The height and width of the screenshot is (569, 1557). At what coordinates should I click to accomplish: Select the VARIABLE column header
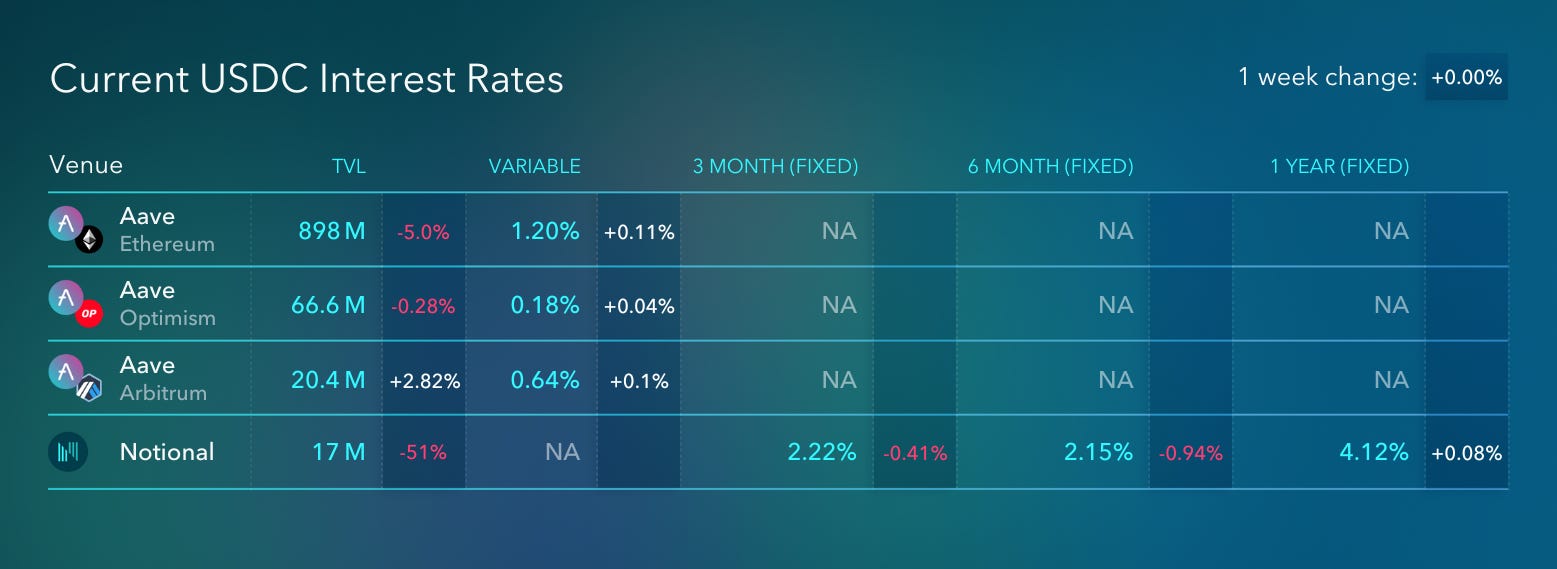[x=534, y=167]
